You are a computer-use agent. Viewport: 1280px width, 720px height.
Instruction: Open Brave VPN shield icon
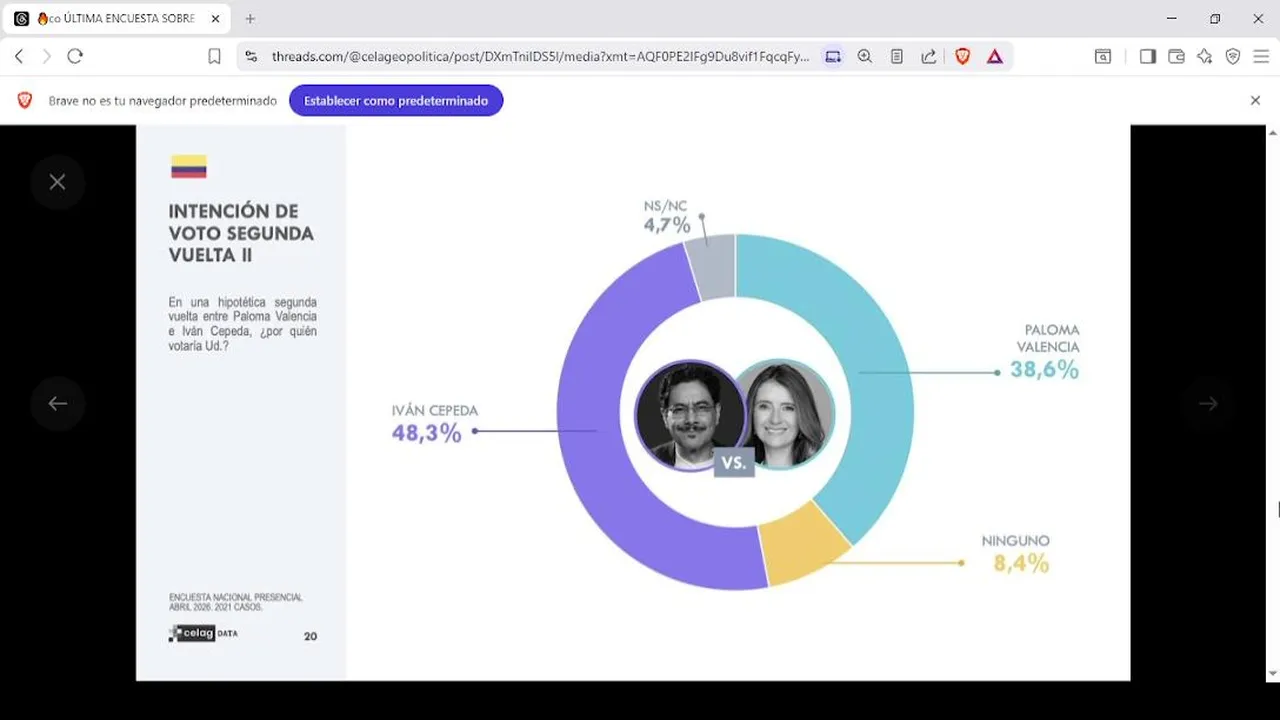(1233, 57)
